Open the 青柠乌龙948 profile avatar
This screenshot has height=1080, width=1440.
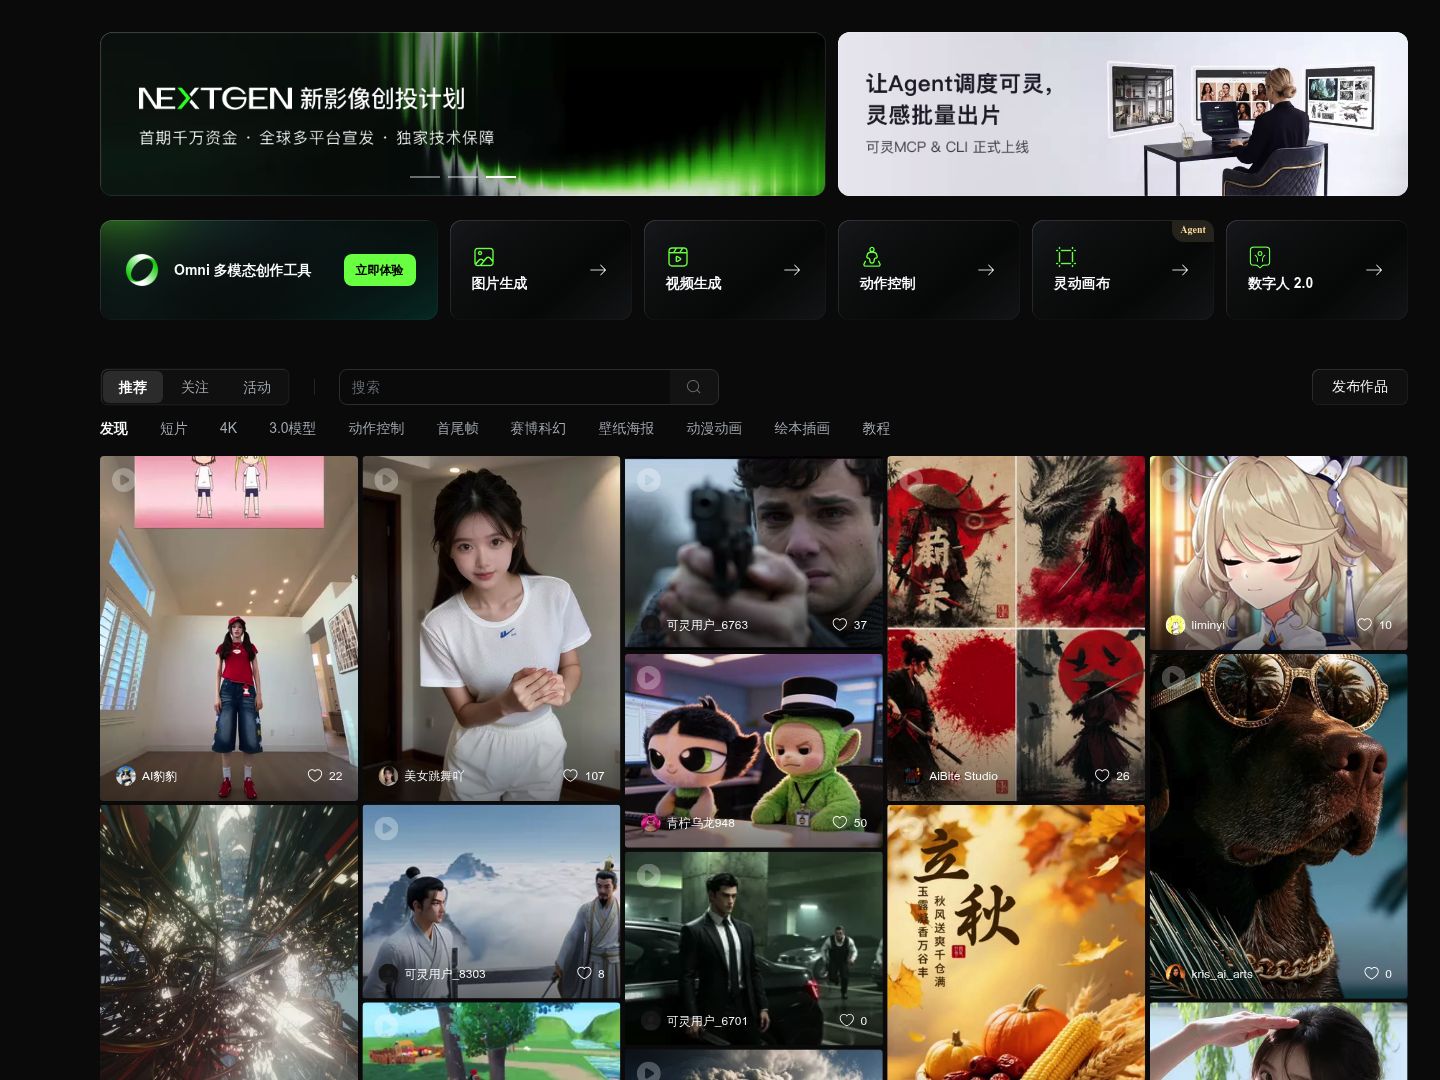(651, 823)
